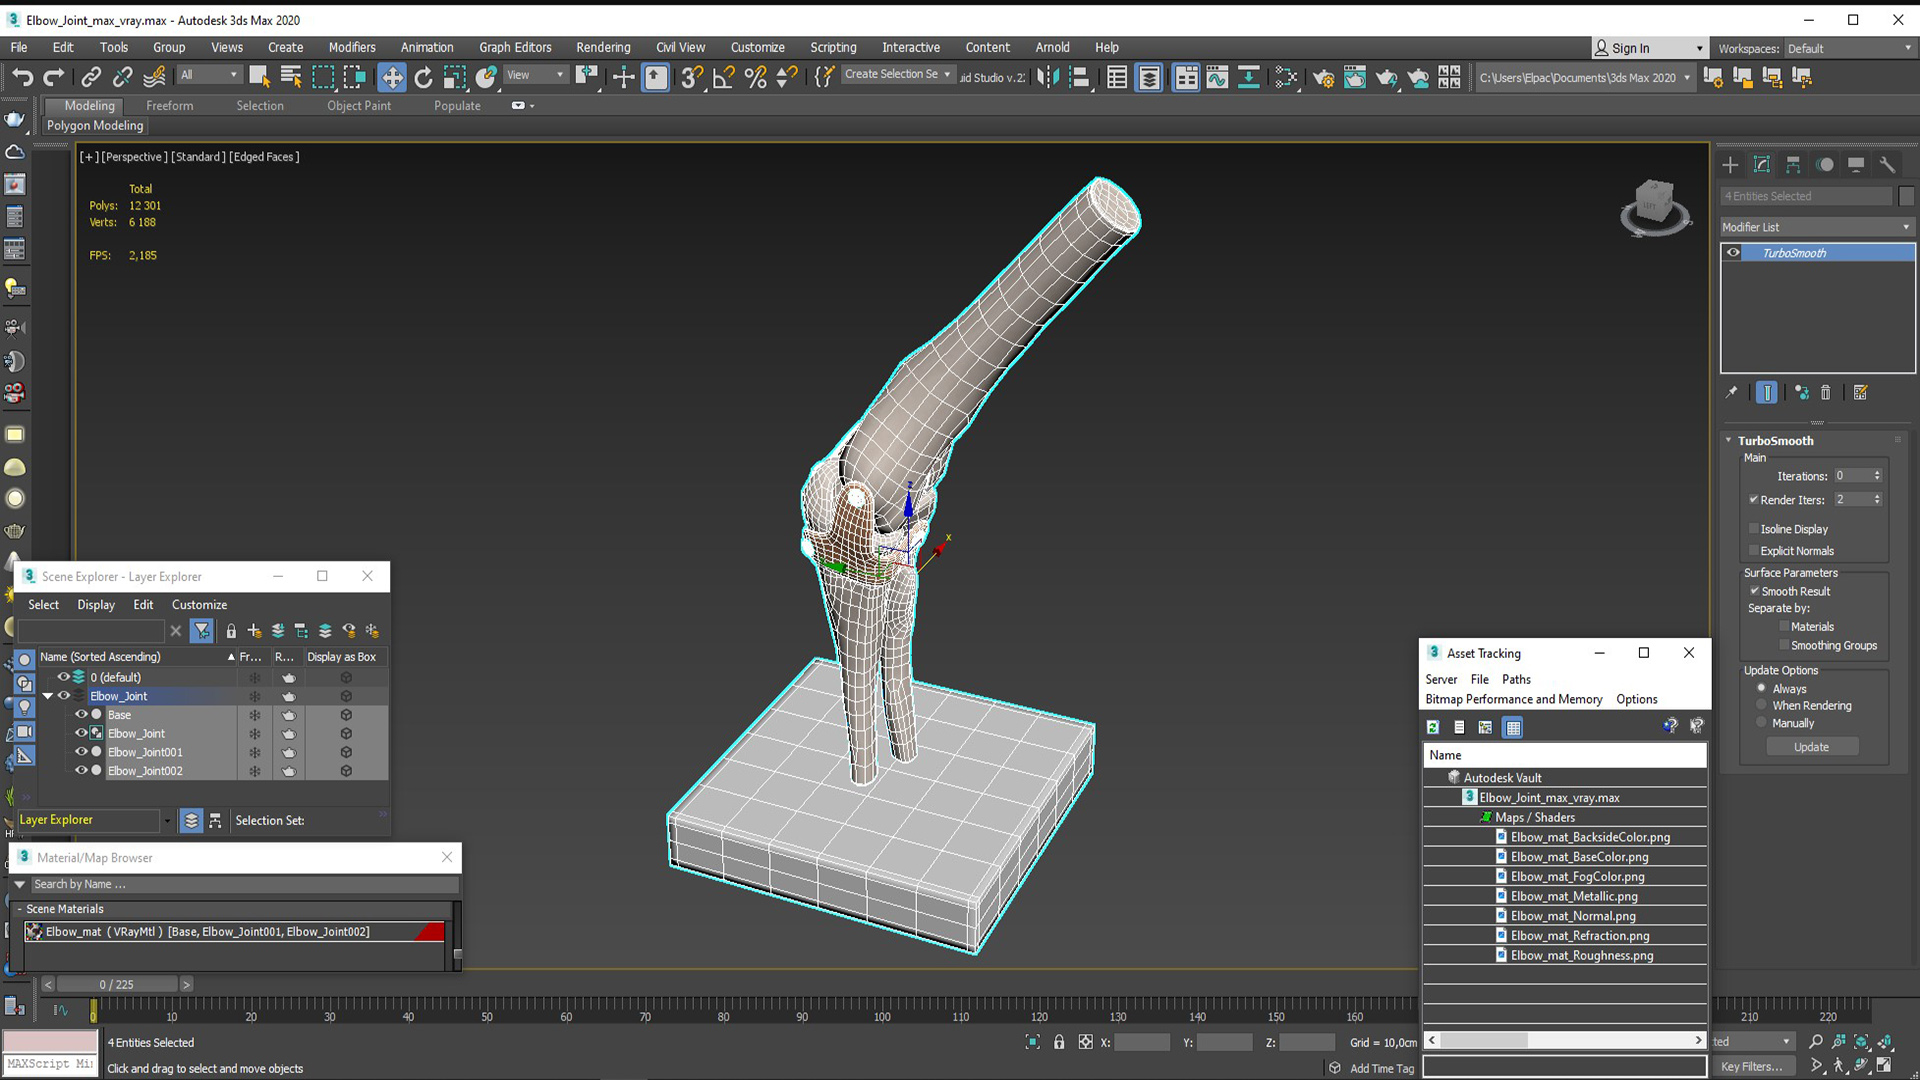
Task: Click in the Search by Name field
Action: (243, 884)
